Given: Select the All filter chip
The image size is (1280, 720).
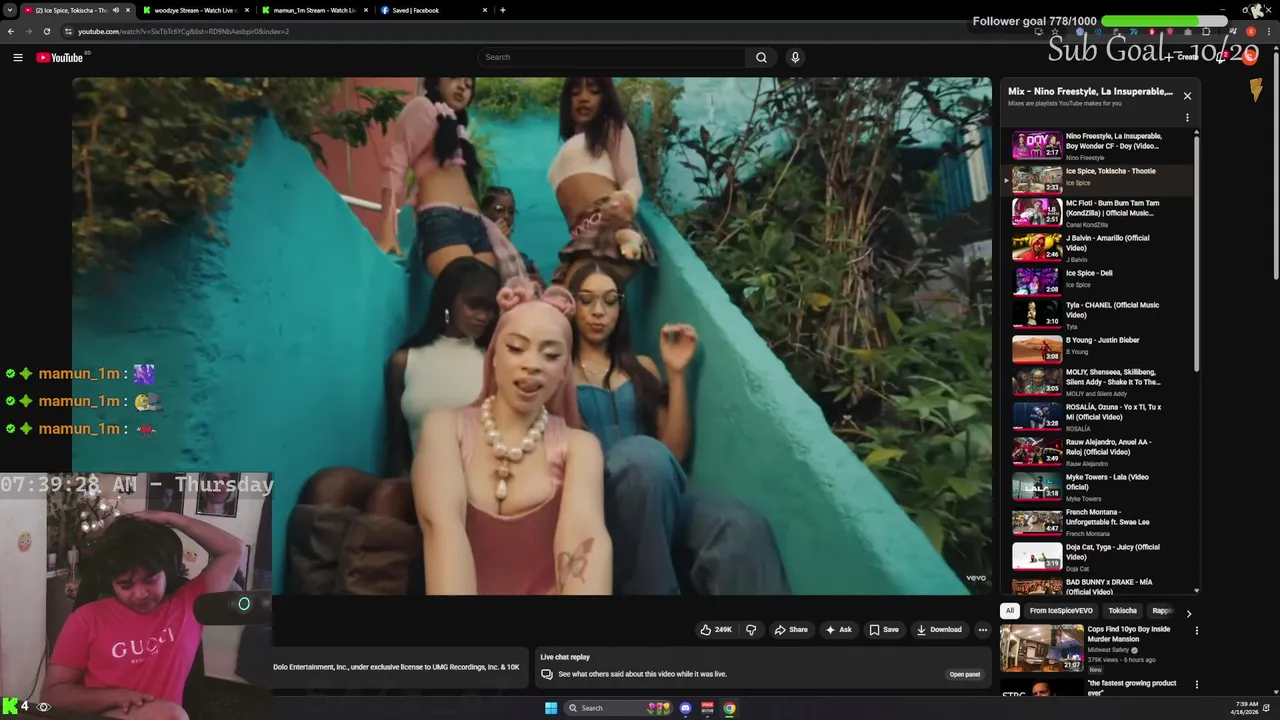Looking at the screenshot, I should point(1010,611).
